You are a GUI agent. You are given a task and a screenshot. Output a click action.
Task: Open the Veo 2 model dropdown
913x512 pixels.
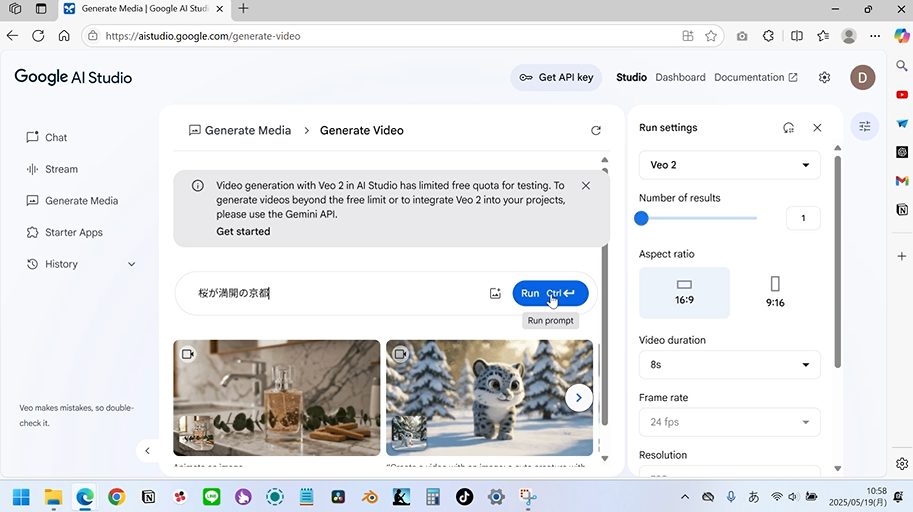729,165
